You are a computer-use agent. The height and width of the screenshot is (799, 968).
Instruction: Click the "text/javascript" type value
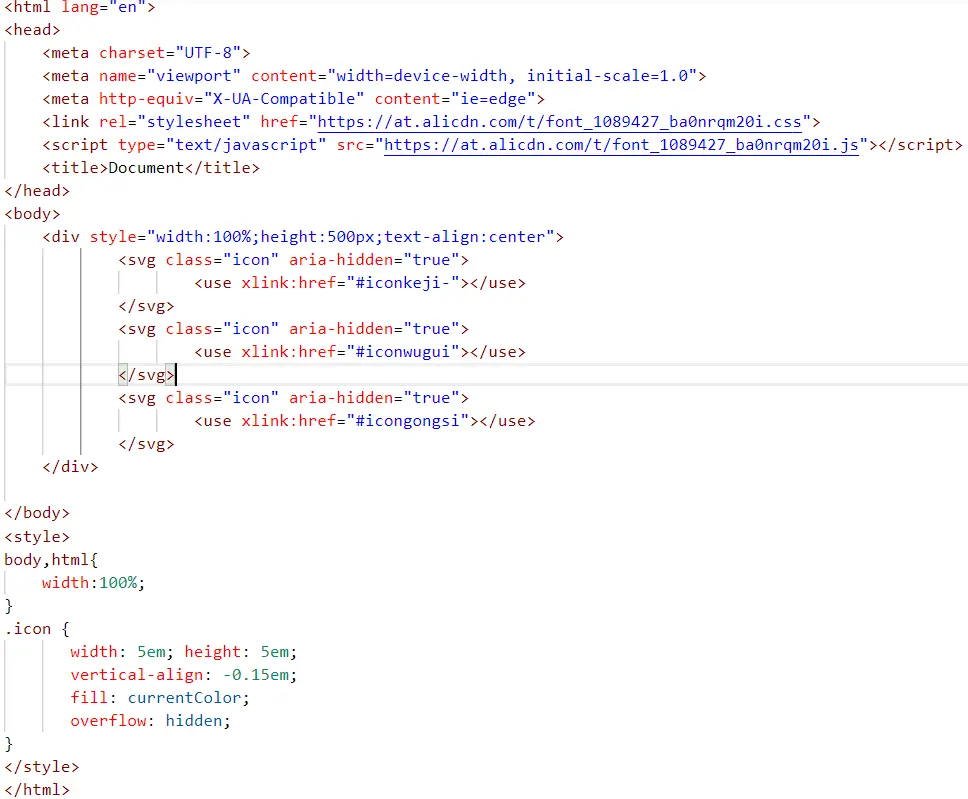pyautogui.click(x=246, y=144)
